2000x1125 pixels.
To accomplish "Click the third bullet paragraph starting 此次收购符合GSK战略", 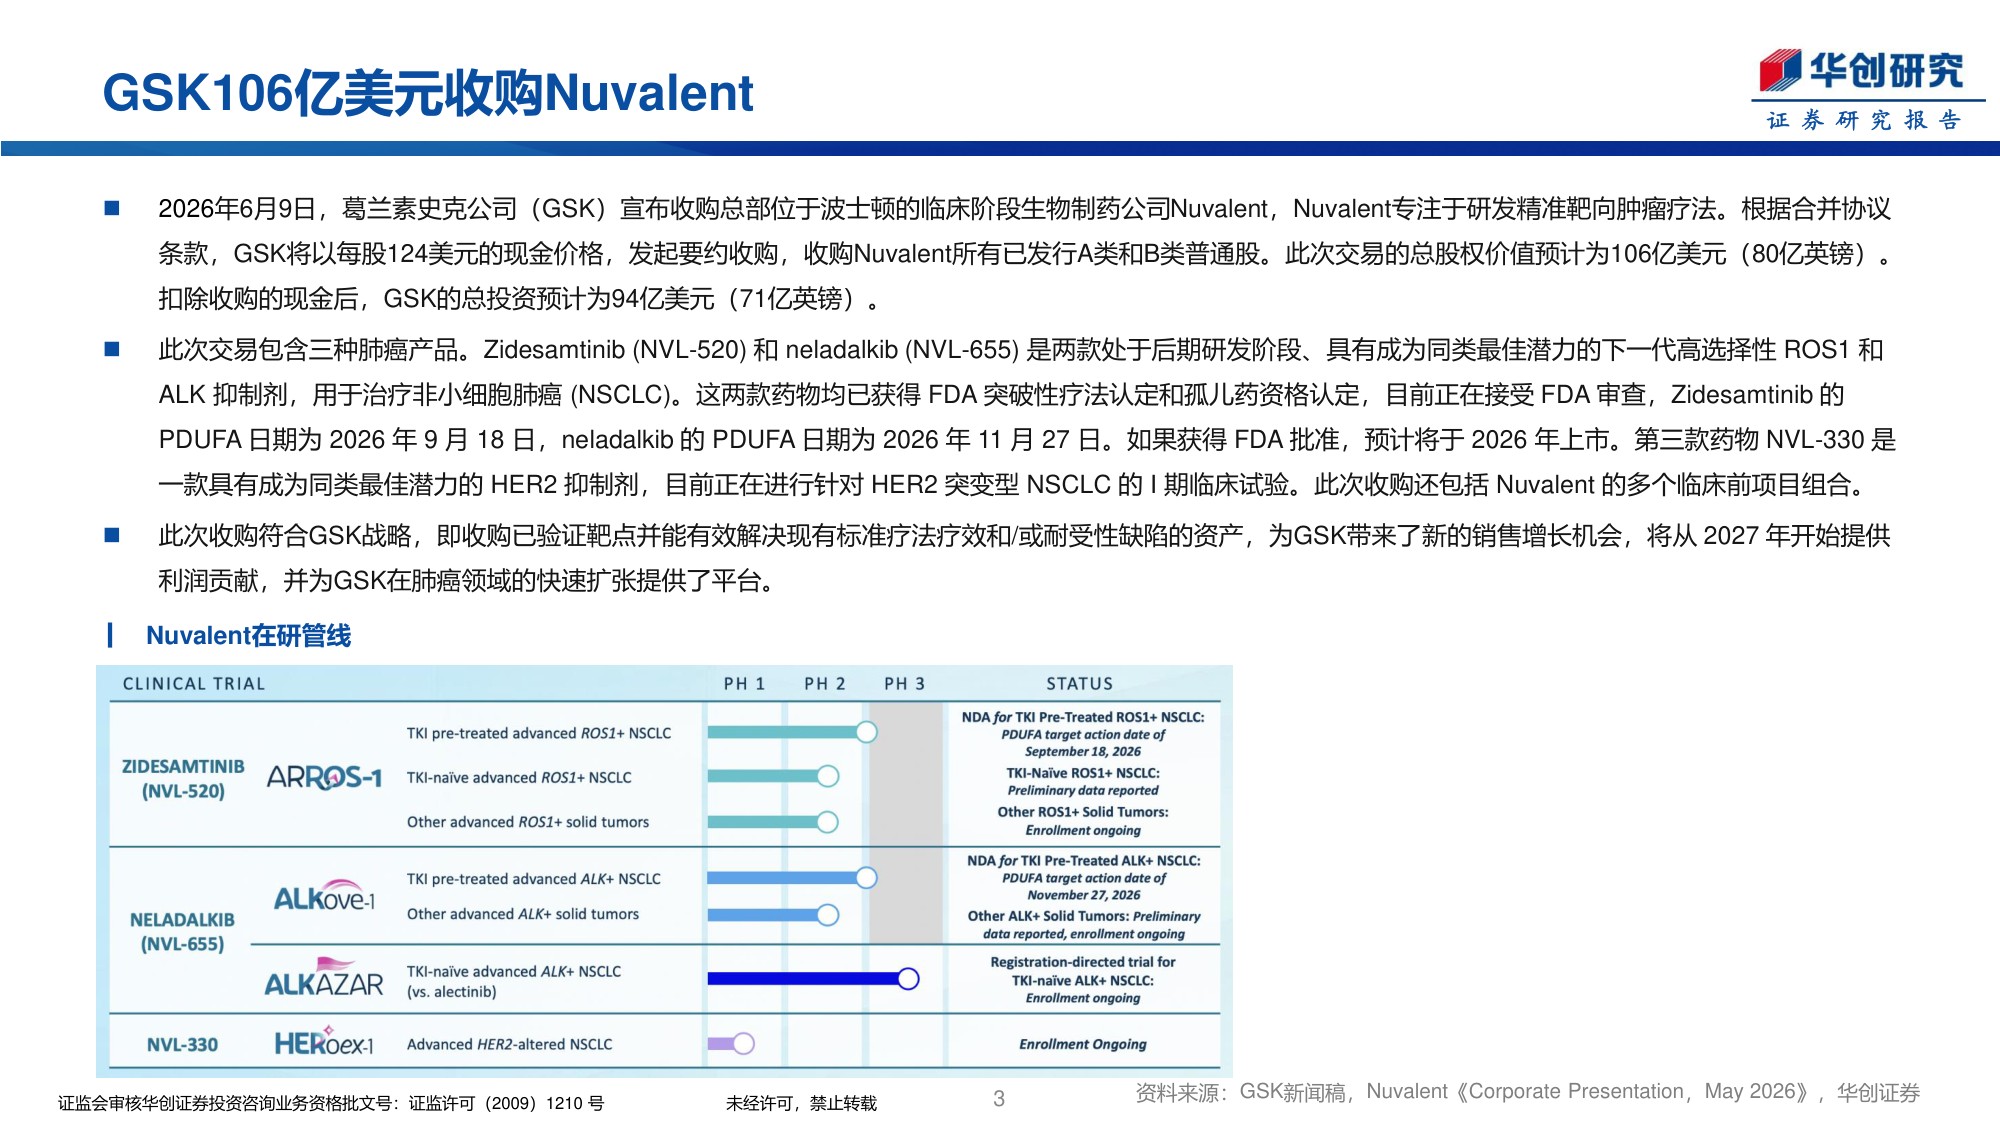I will (x=1024, y=558).
